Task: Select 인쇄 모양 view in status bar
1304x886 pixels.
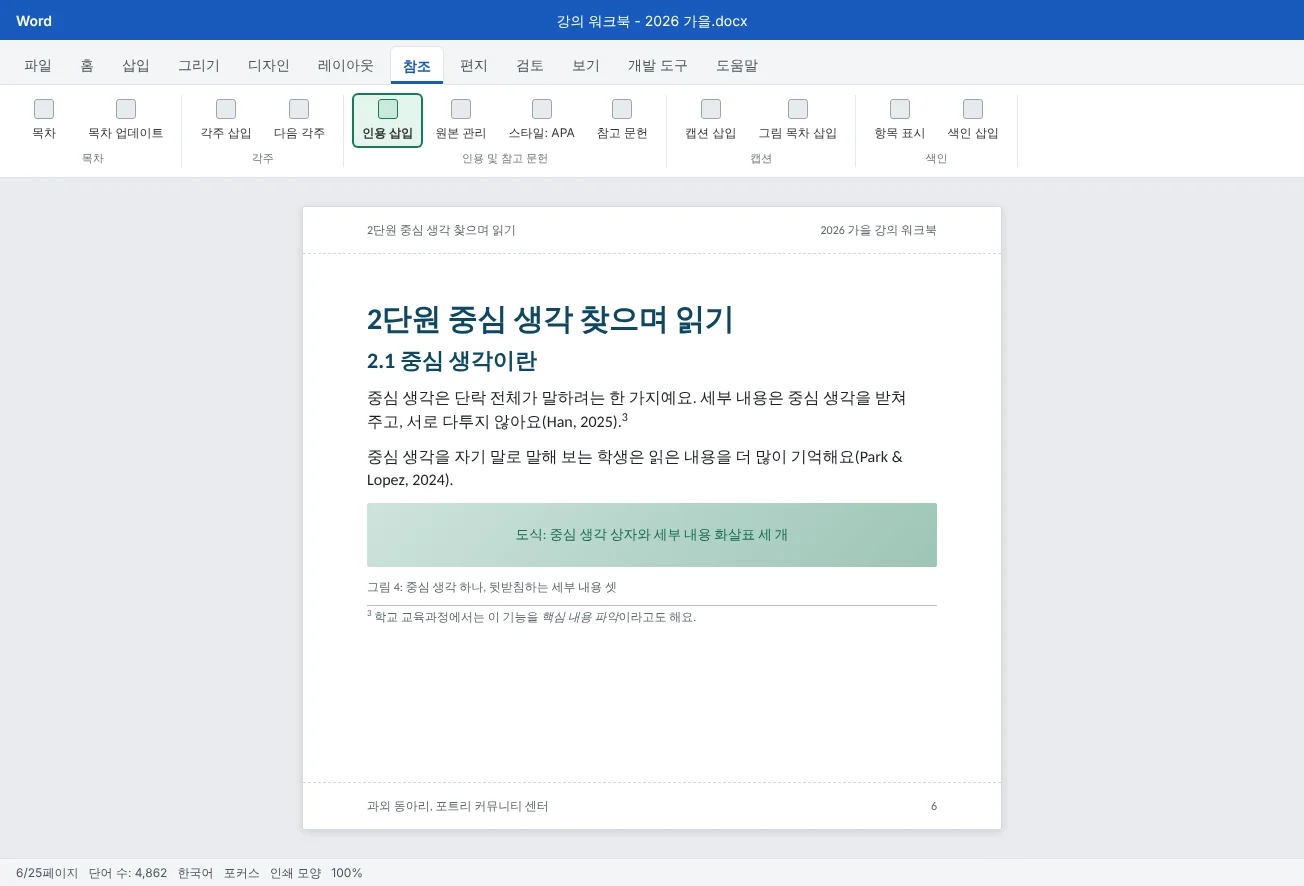Action: 296,873
